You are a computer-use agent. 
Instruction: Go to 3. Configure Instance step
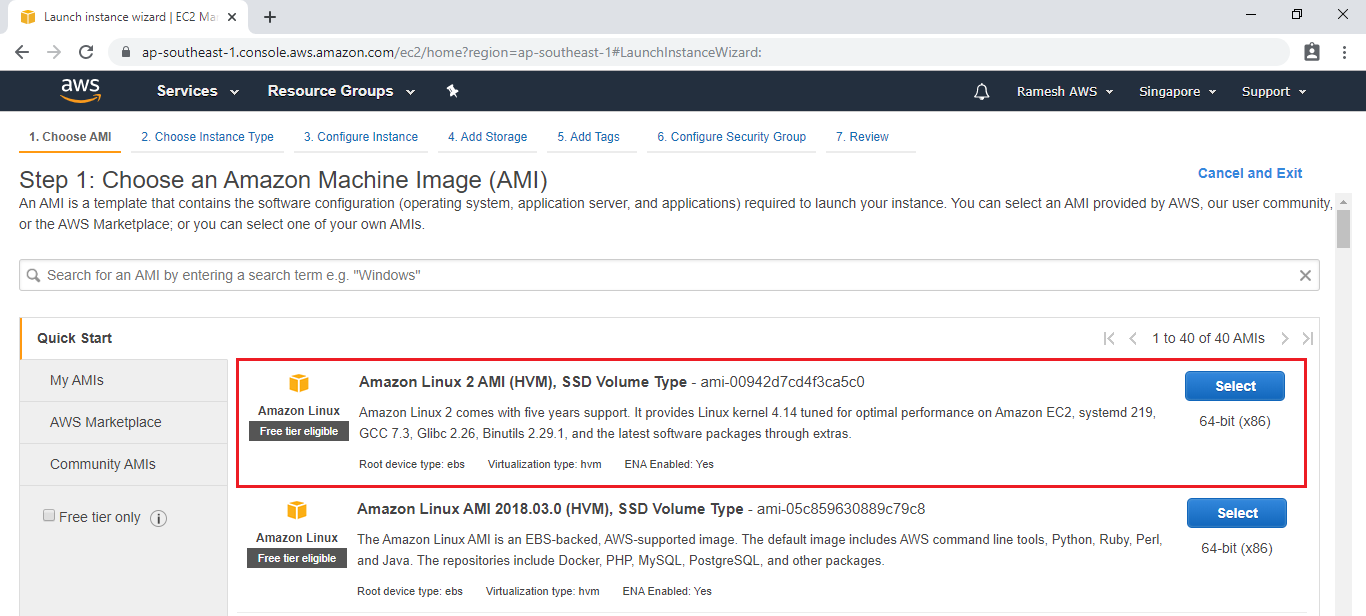[361, 137]
